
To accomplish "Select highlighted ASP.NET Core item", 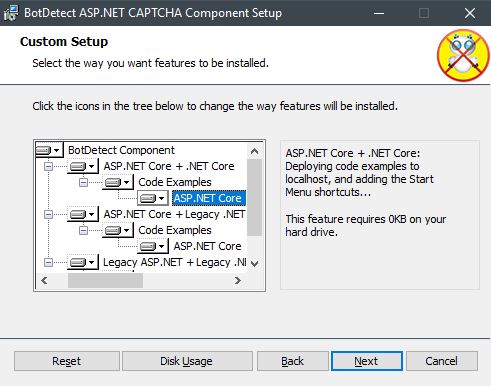I will tap(209, 198).
